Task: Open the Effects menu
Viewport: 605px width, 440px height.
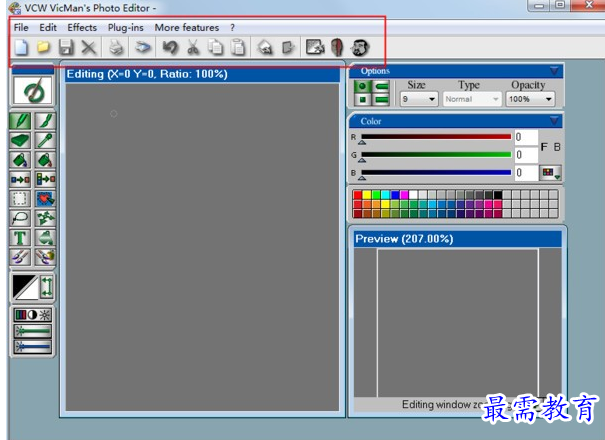Action: click(x=82, y=27)
